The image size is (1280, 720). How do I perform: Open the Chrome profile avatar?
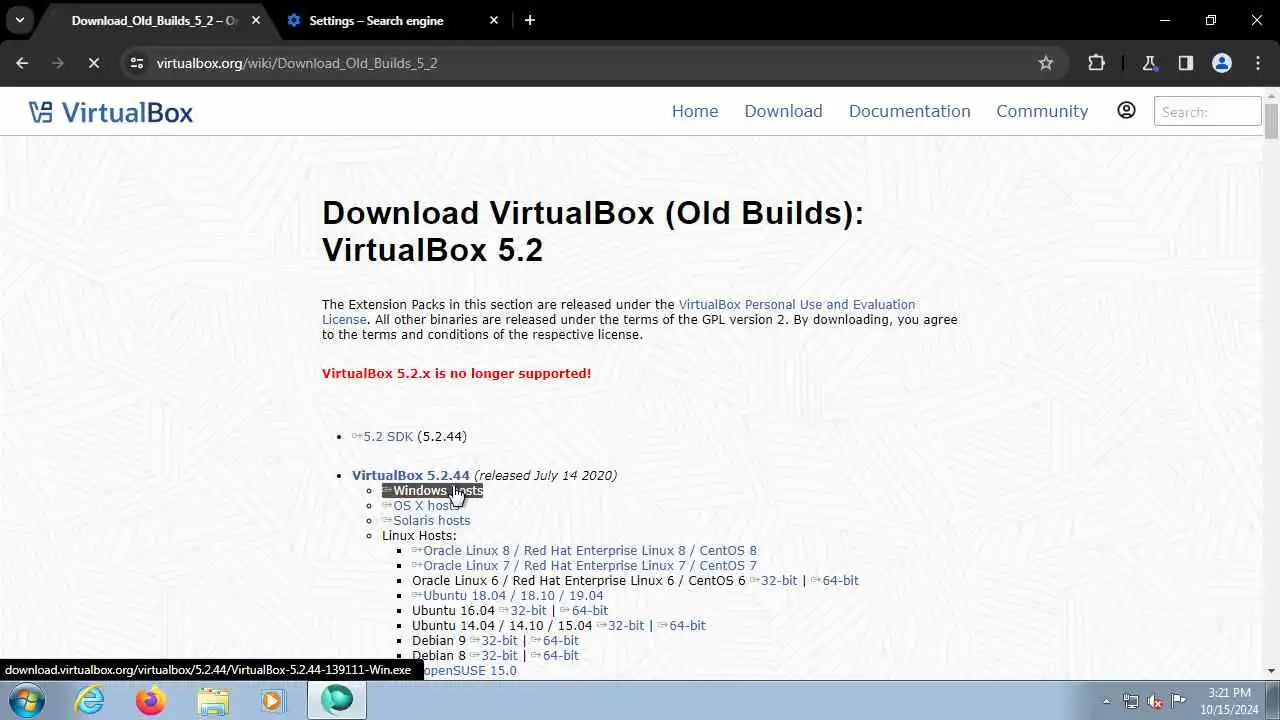1222,63
